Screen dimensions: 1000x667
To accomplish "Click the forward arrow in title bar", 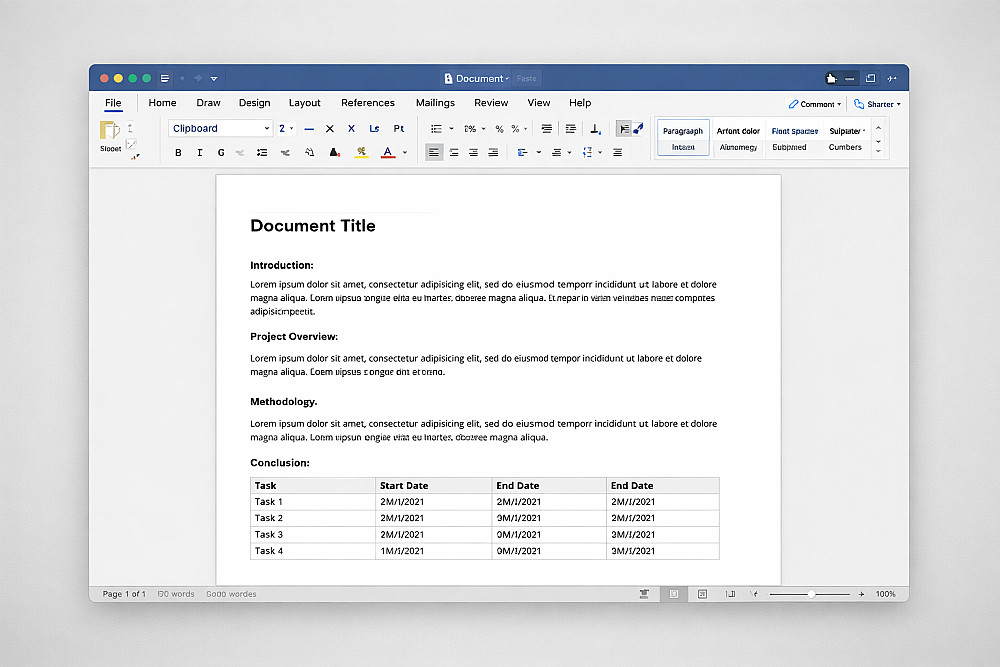I will click(x=198, y=78).
